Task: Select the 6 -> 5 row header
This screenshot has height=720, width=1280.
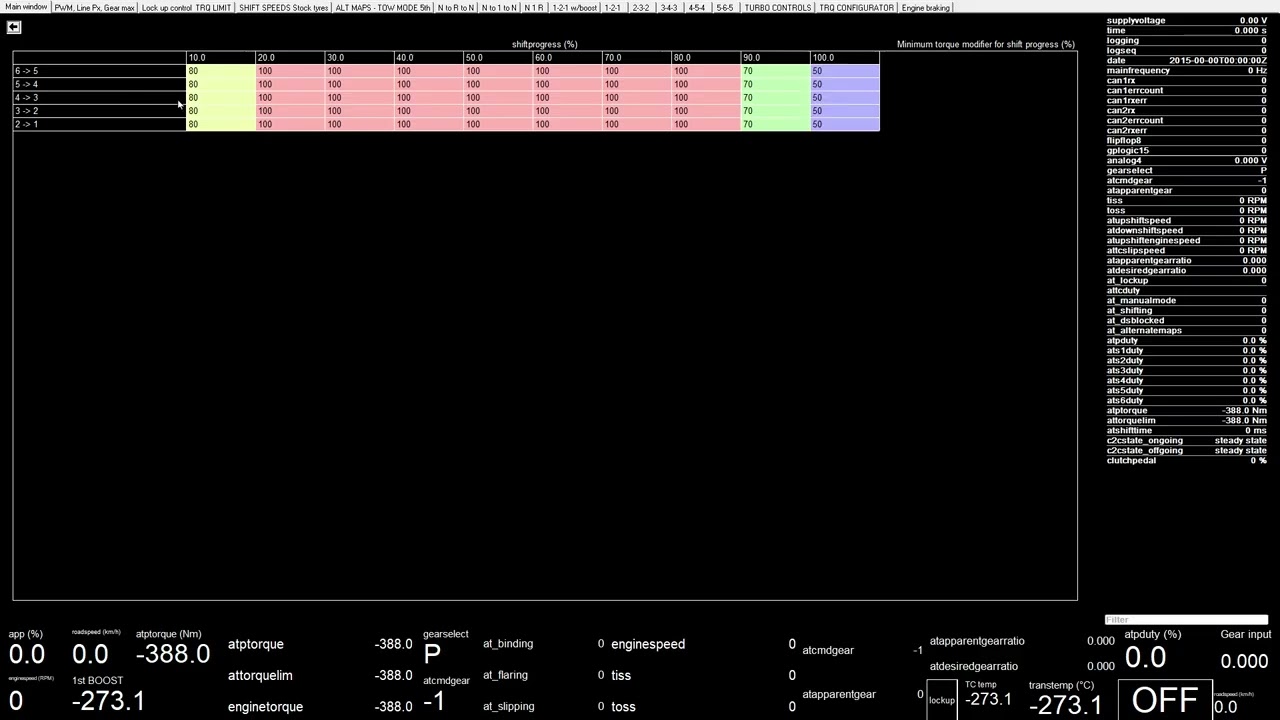Action: click(99, 71)
